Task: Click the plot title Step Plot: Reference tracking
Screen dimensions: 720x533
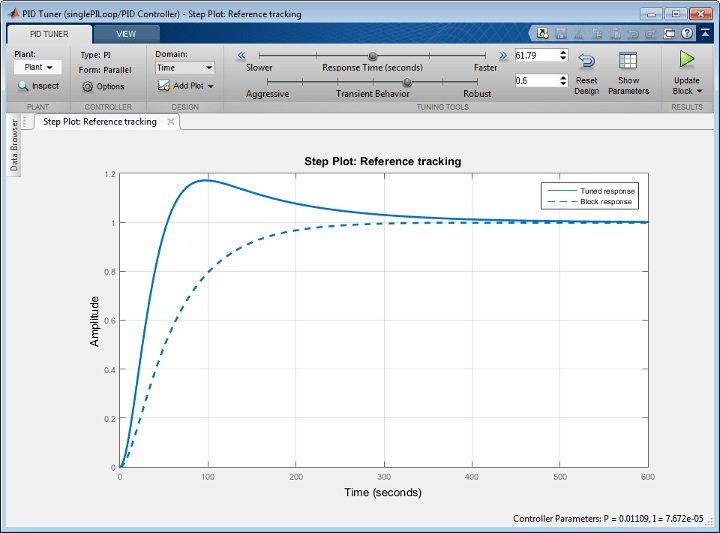Action: [x=382, y=161]
